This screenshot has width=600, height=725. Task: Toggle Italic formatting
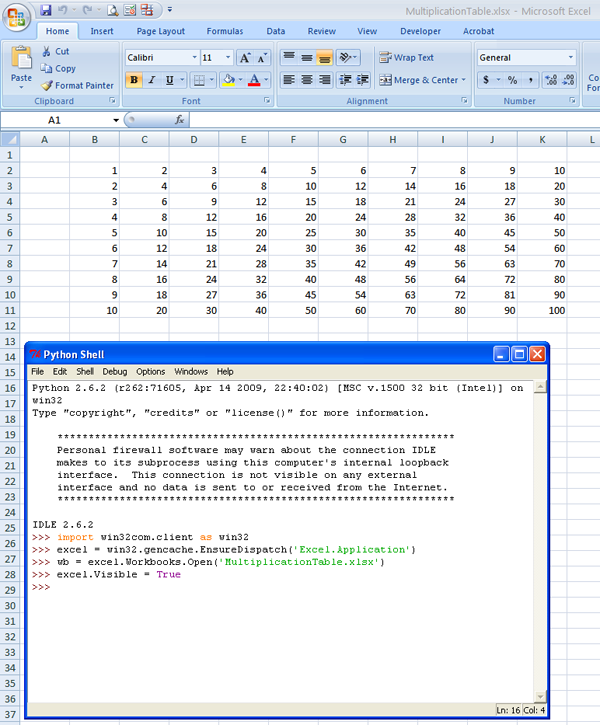tap(152, 80)
